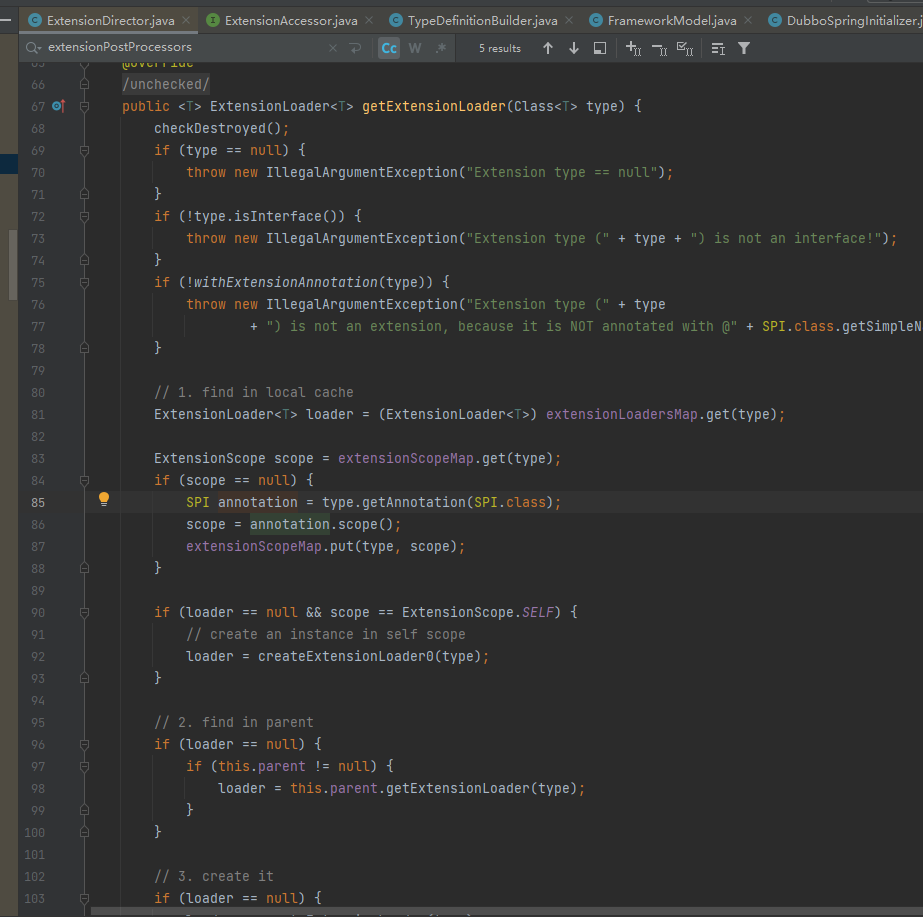This screenshot has width=923, height=917.
Task: Collapse the /unchecked/ annotation fold at line 66
Action: 84,84
